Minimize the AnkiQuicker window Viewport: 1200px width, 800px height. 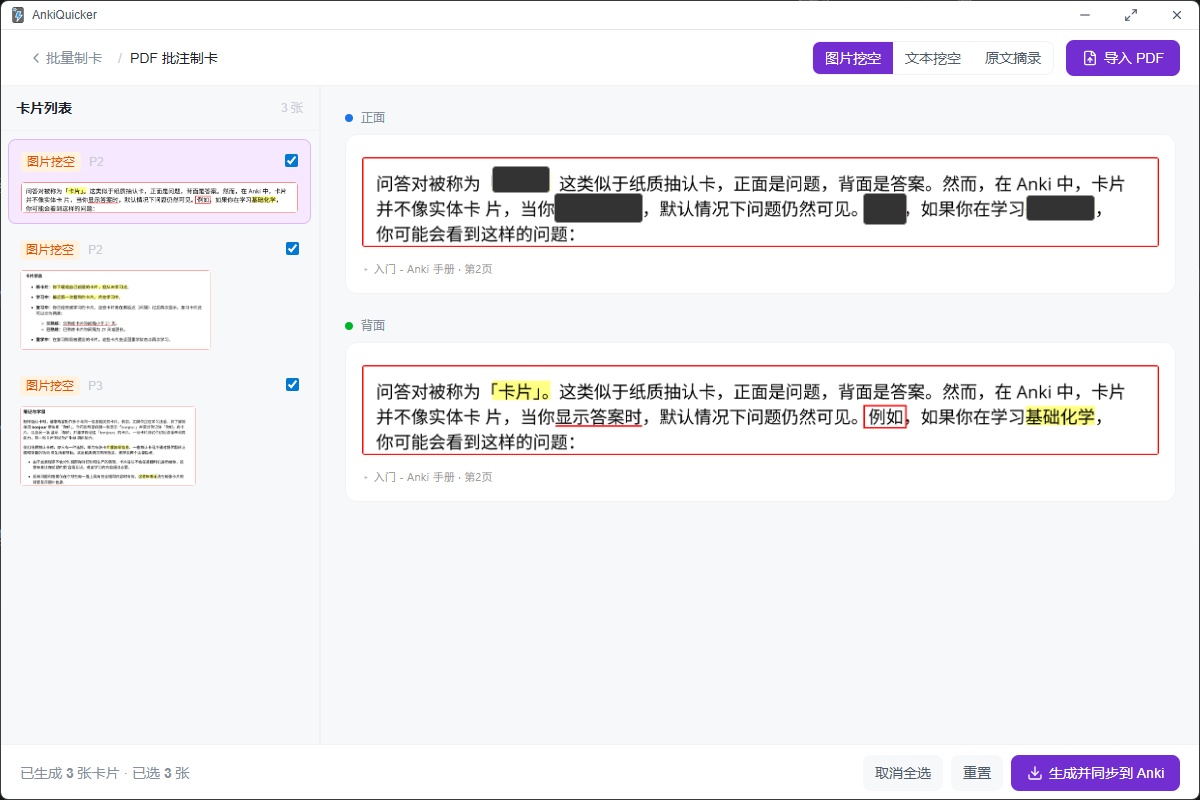1086,15
